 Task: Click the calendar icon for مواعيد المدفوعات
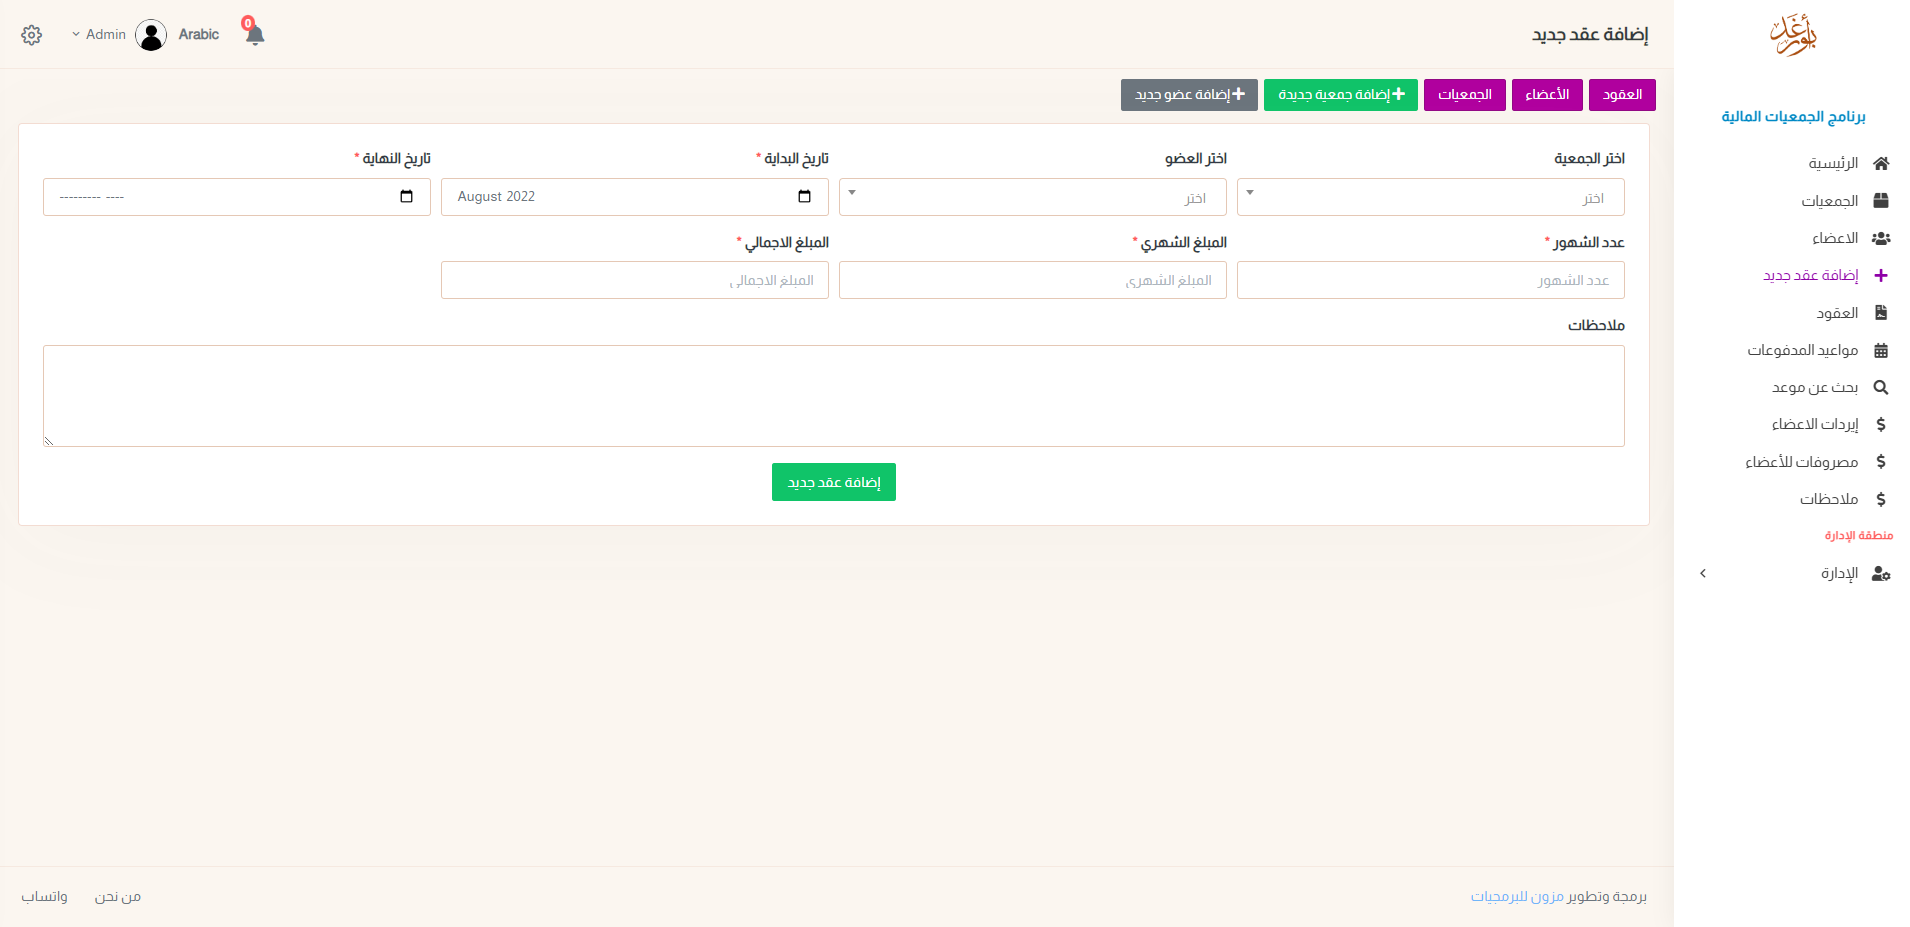(x=1881, y=351)
